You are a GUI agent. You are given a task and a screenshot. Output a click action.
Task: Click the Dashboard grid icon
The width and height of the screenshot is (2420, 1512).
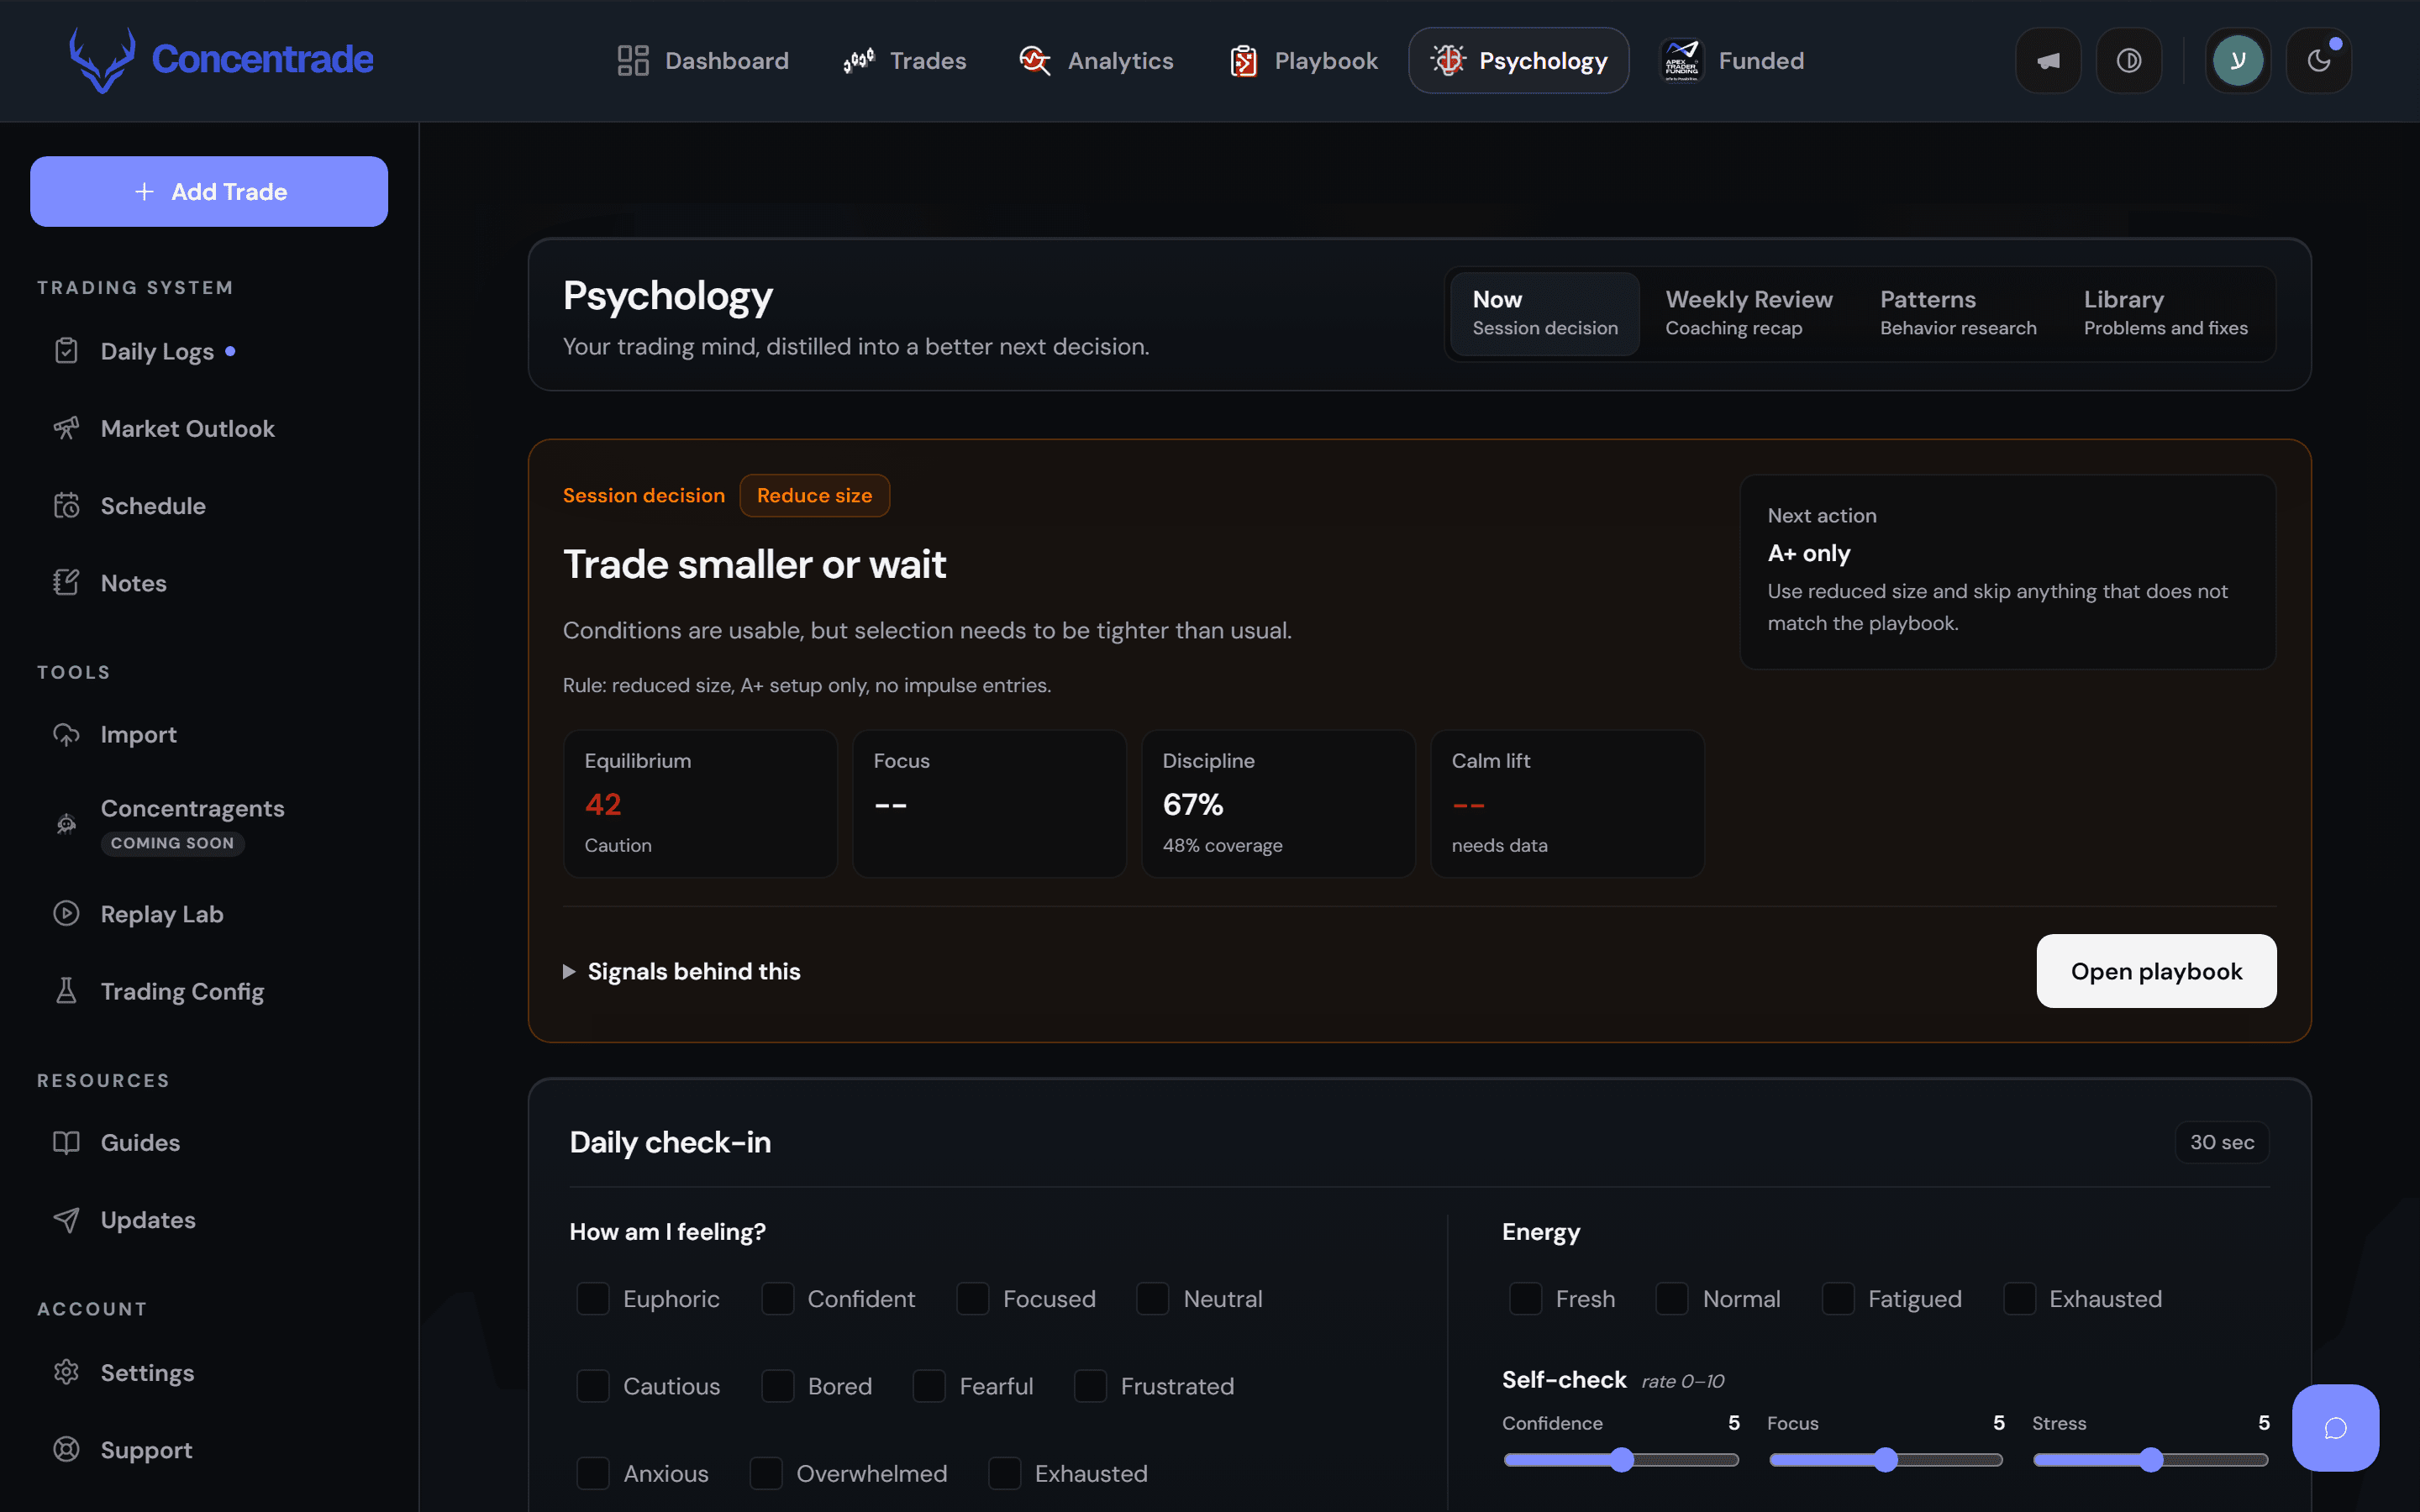click(633, 61)
